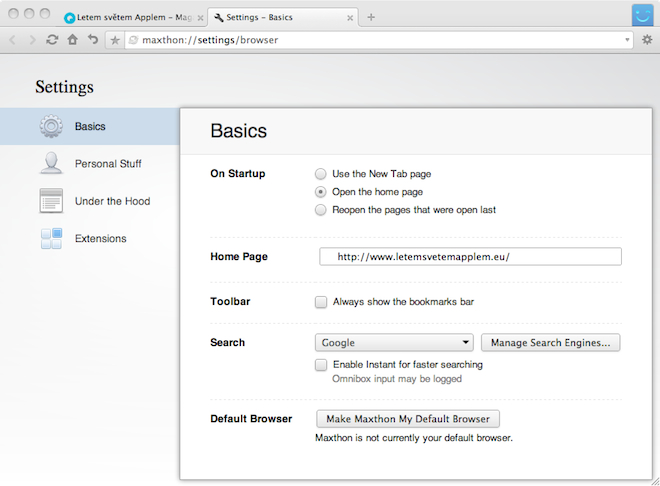Click the Under the Hood page icon
This screenshot has height=486, width=660.
pyautogui.click(x=51, y=201)
